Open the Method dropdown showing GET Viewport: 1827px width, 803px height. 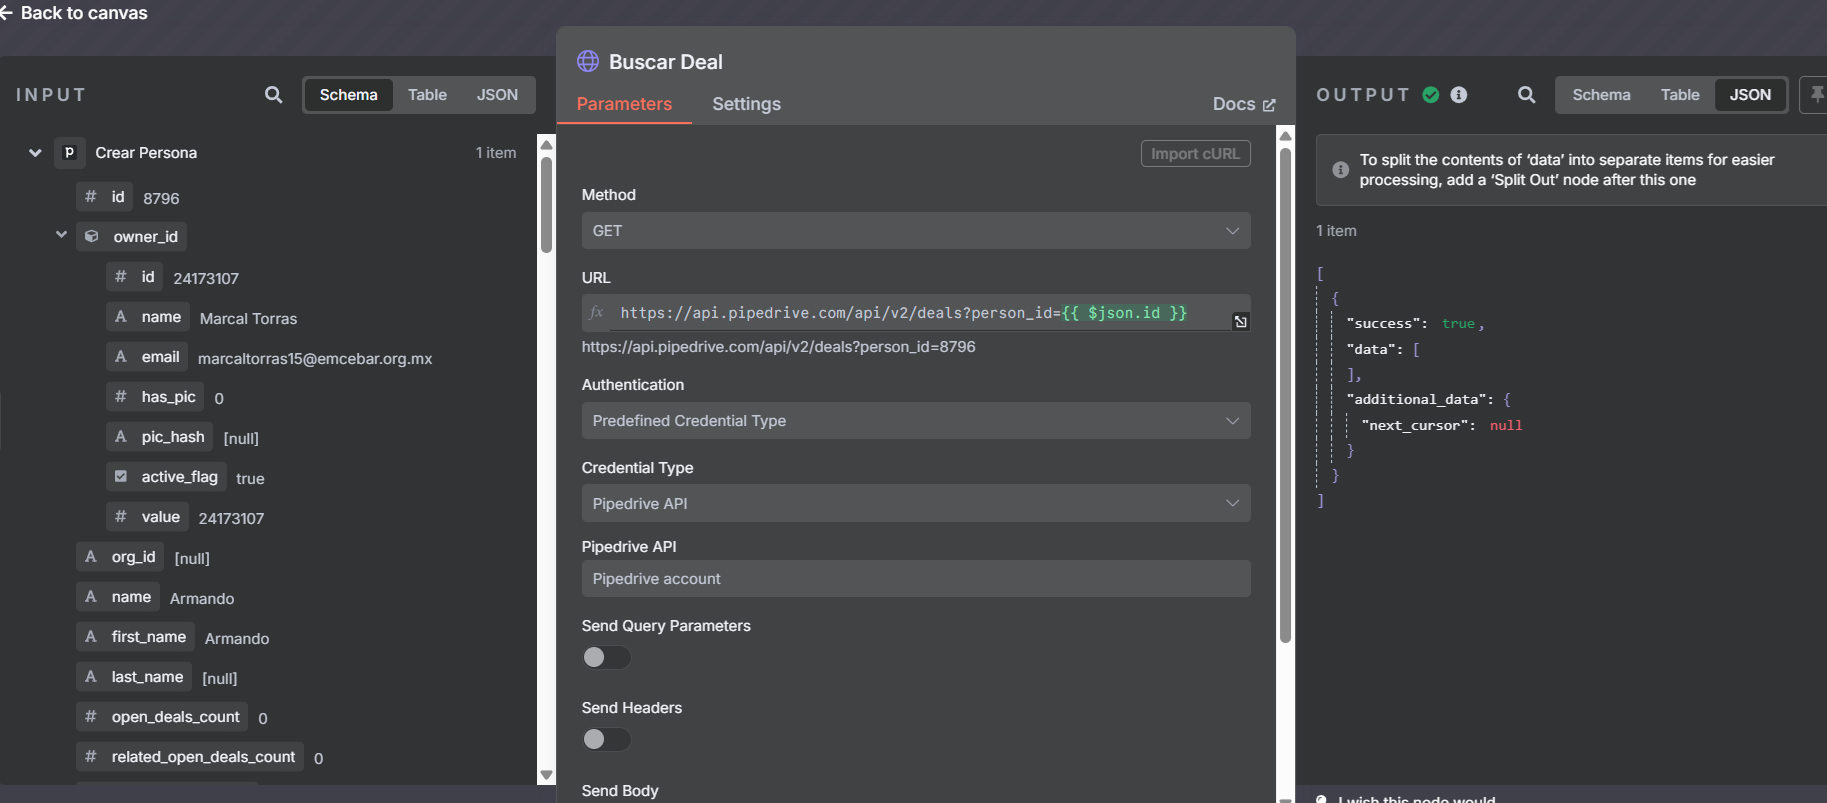coord(916,231)
